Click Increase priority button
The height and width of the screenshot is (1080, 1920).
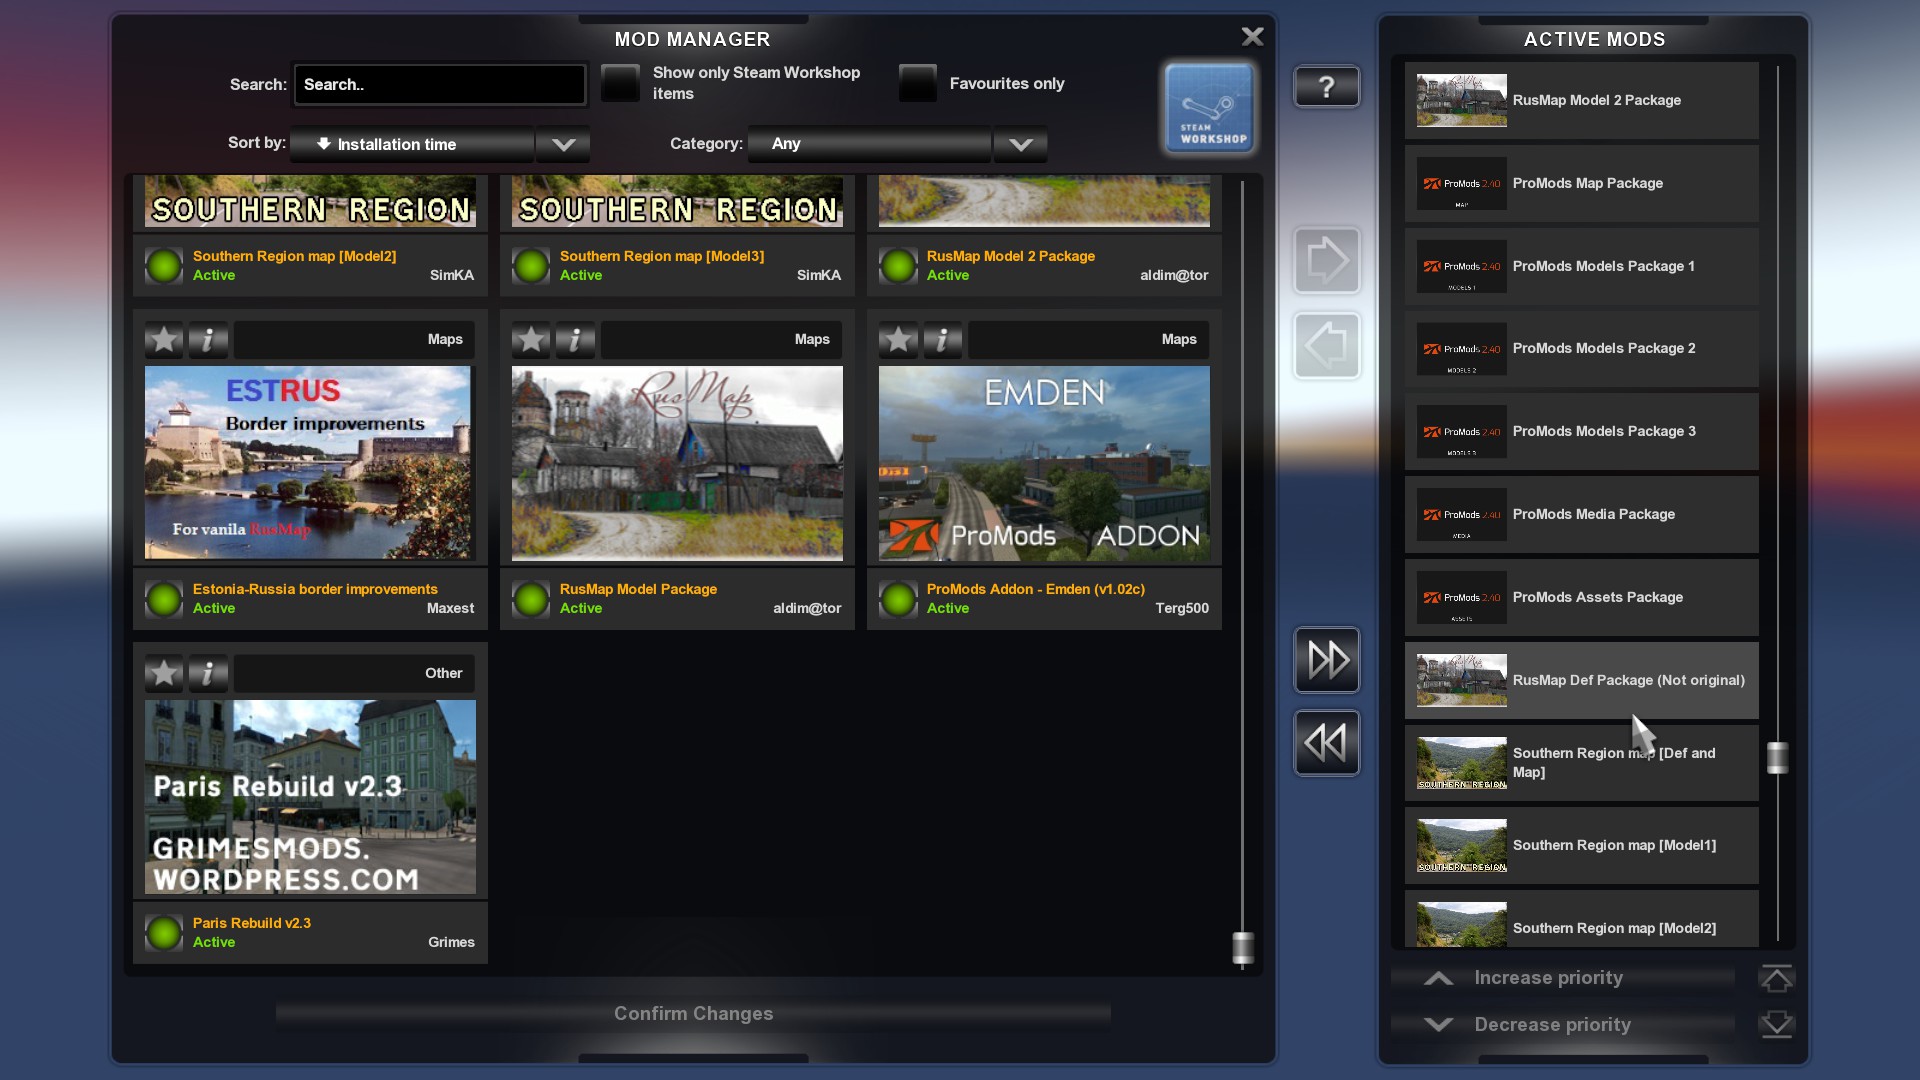point(1564,978)
